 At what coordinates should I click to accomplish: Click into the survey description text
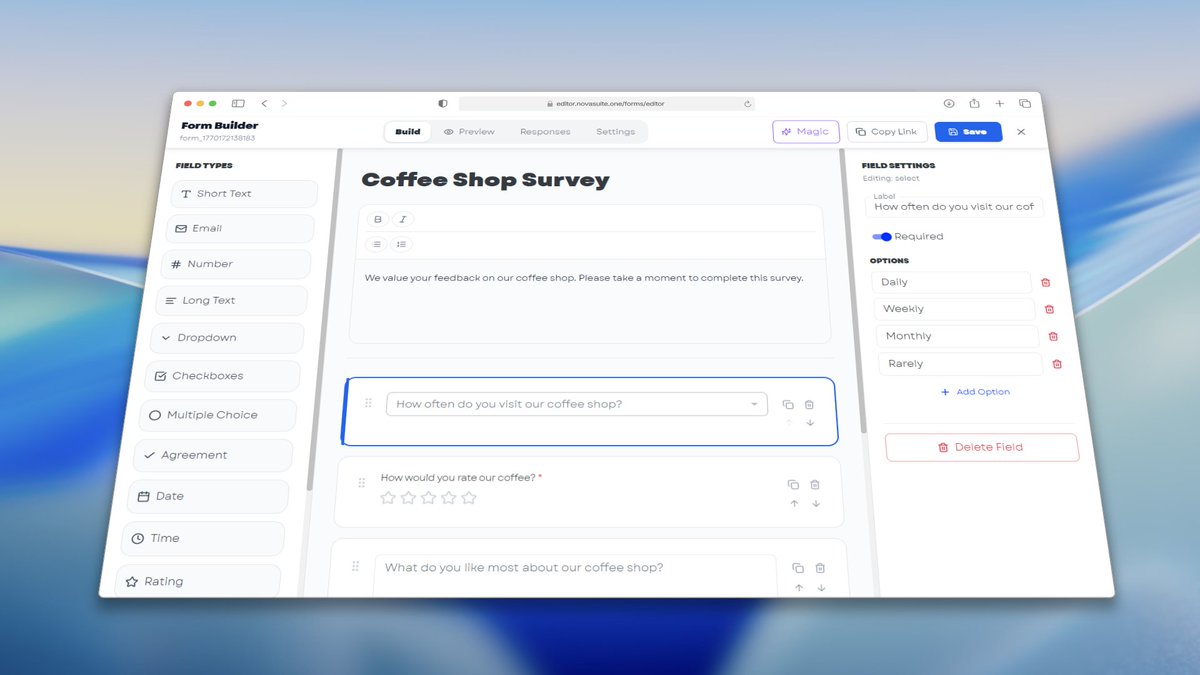pos(584,278)
